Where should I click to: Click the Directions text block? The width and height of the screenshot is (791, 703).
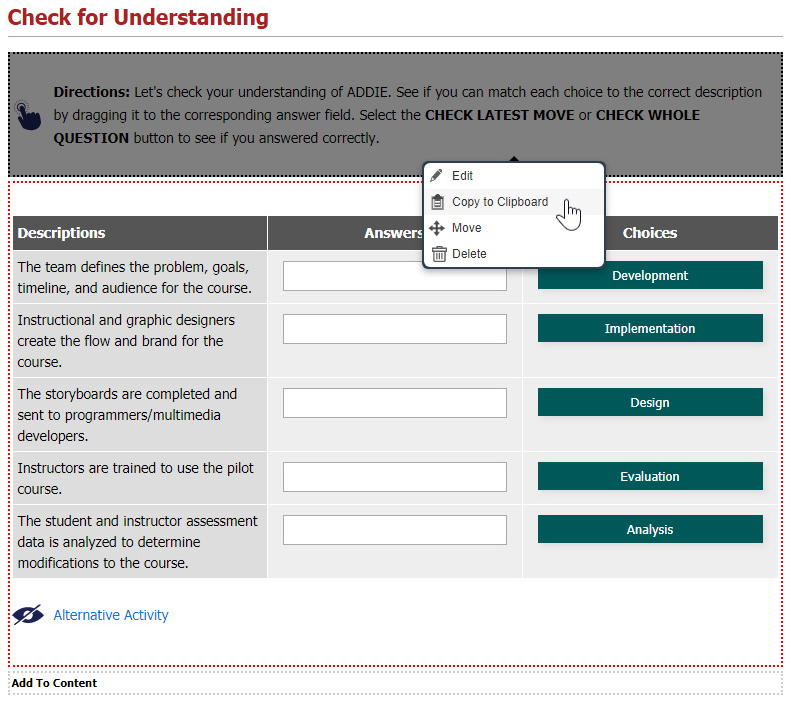tap(408, 115)
